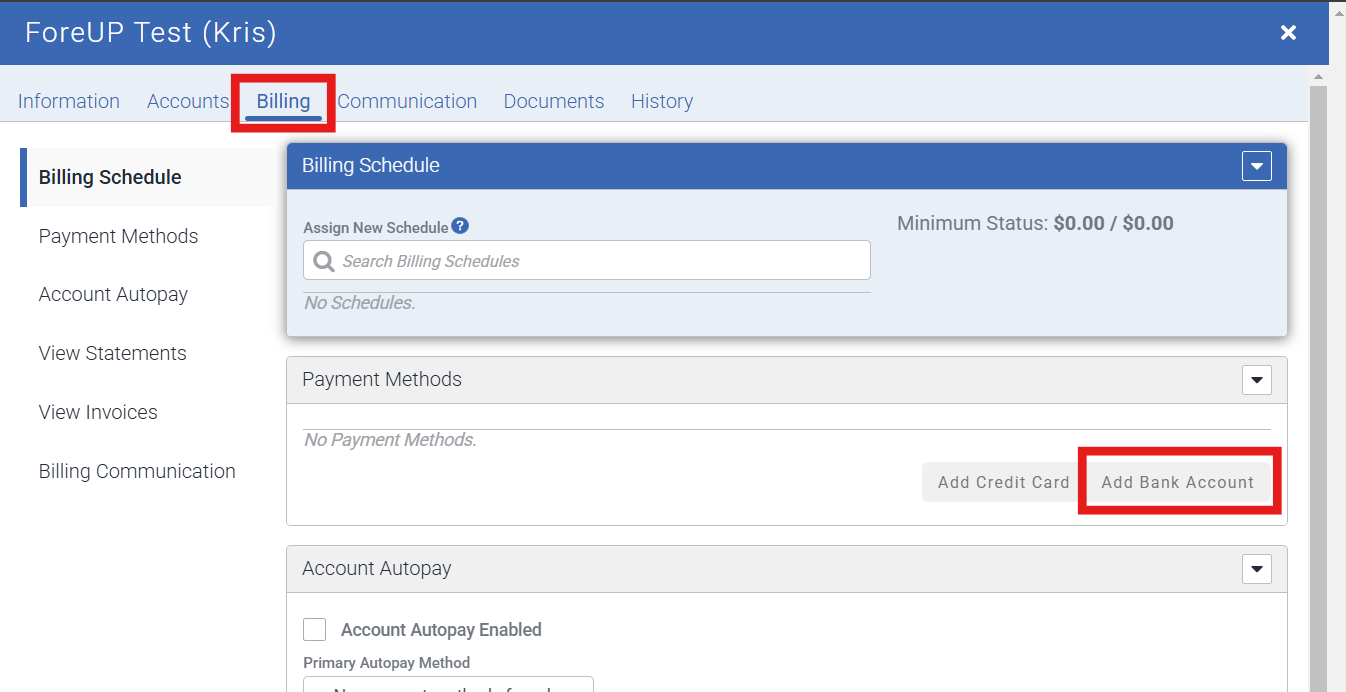Viewport: 1346px width, 692px height.
Task: Collapse the Billing Schedule panel
Action: coord(1256,166)
